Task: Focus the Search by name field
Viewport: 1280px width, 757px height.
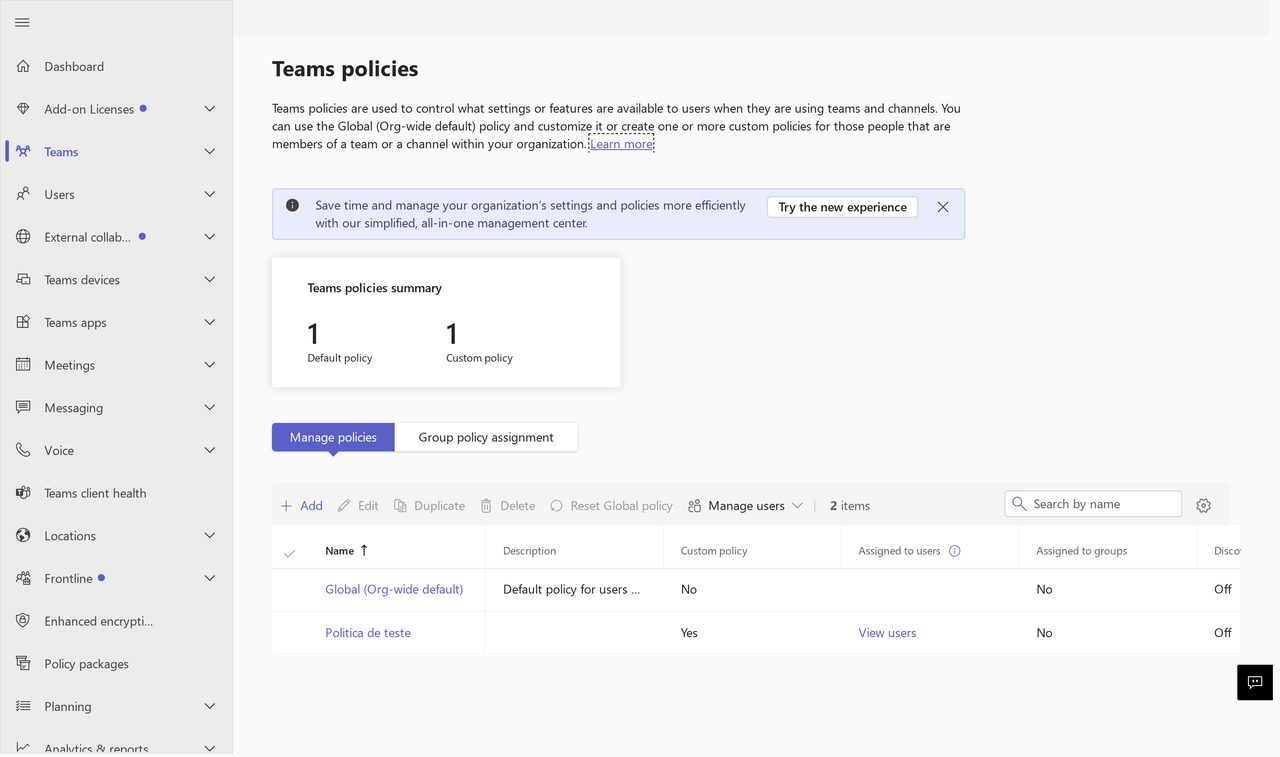Action: 1093,504
